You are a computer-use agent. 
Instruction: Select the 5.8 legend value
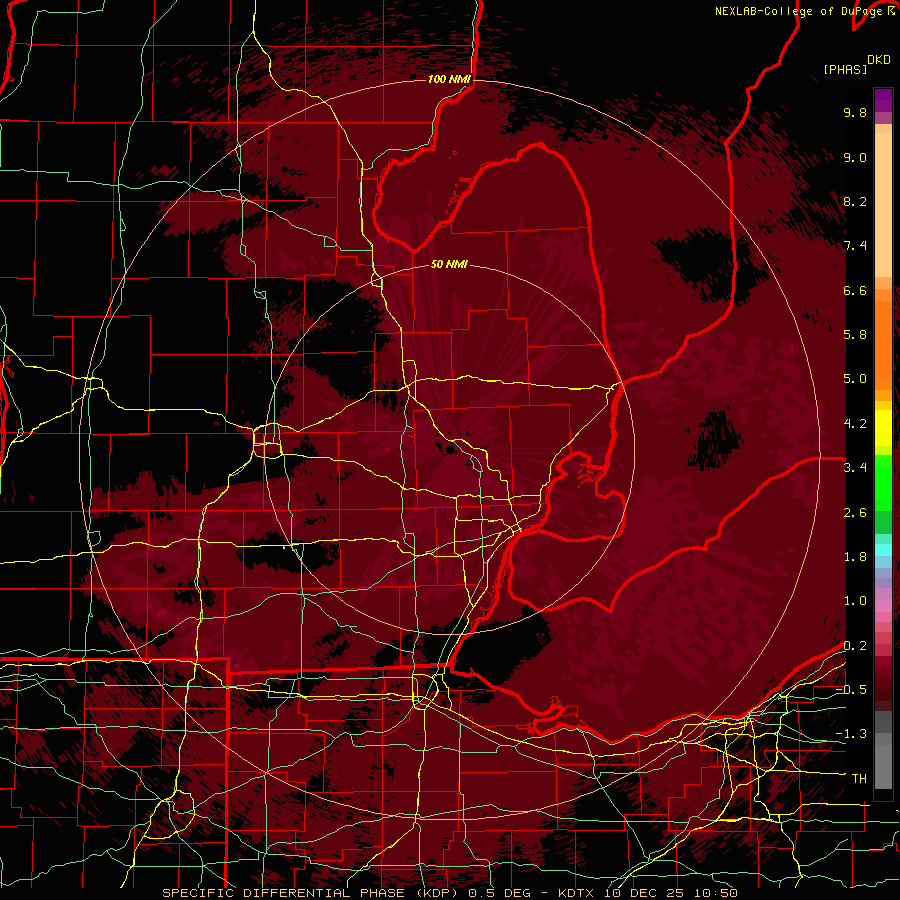[855, 335]
